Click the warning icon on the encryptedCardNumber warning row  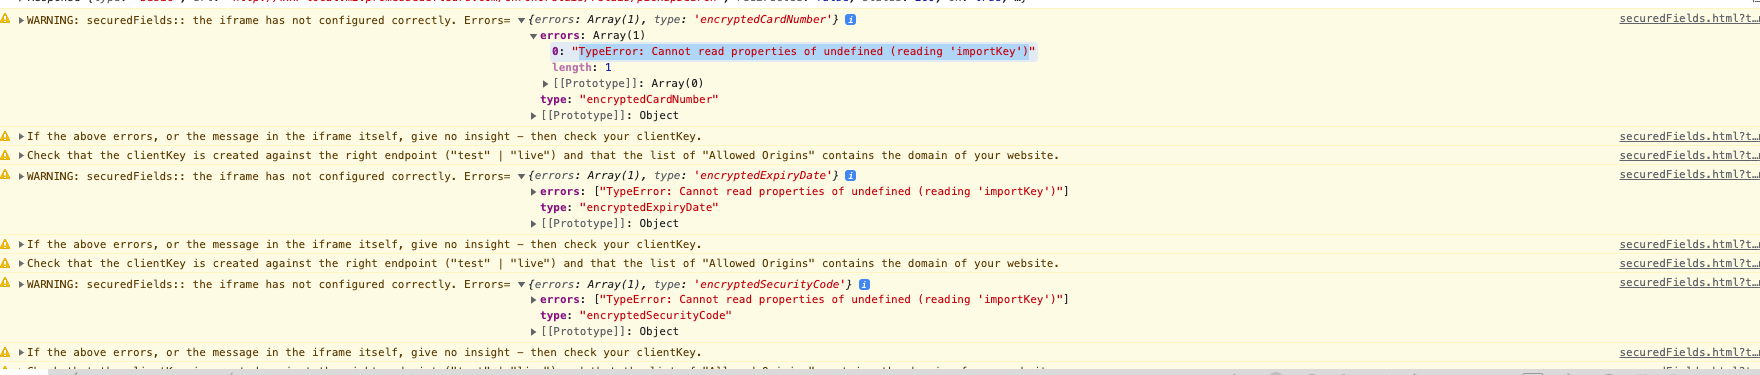click(6, 19)
